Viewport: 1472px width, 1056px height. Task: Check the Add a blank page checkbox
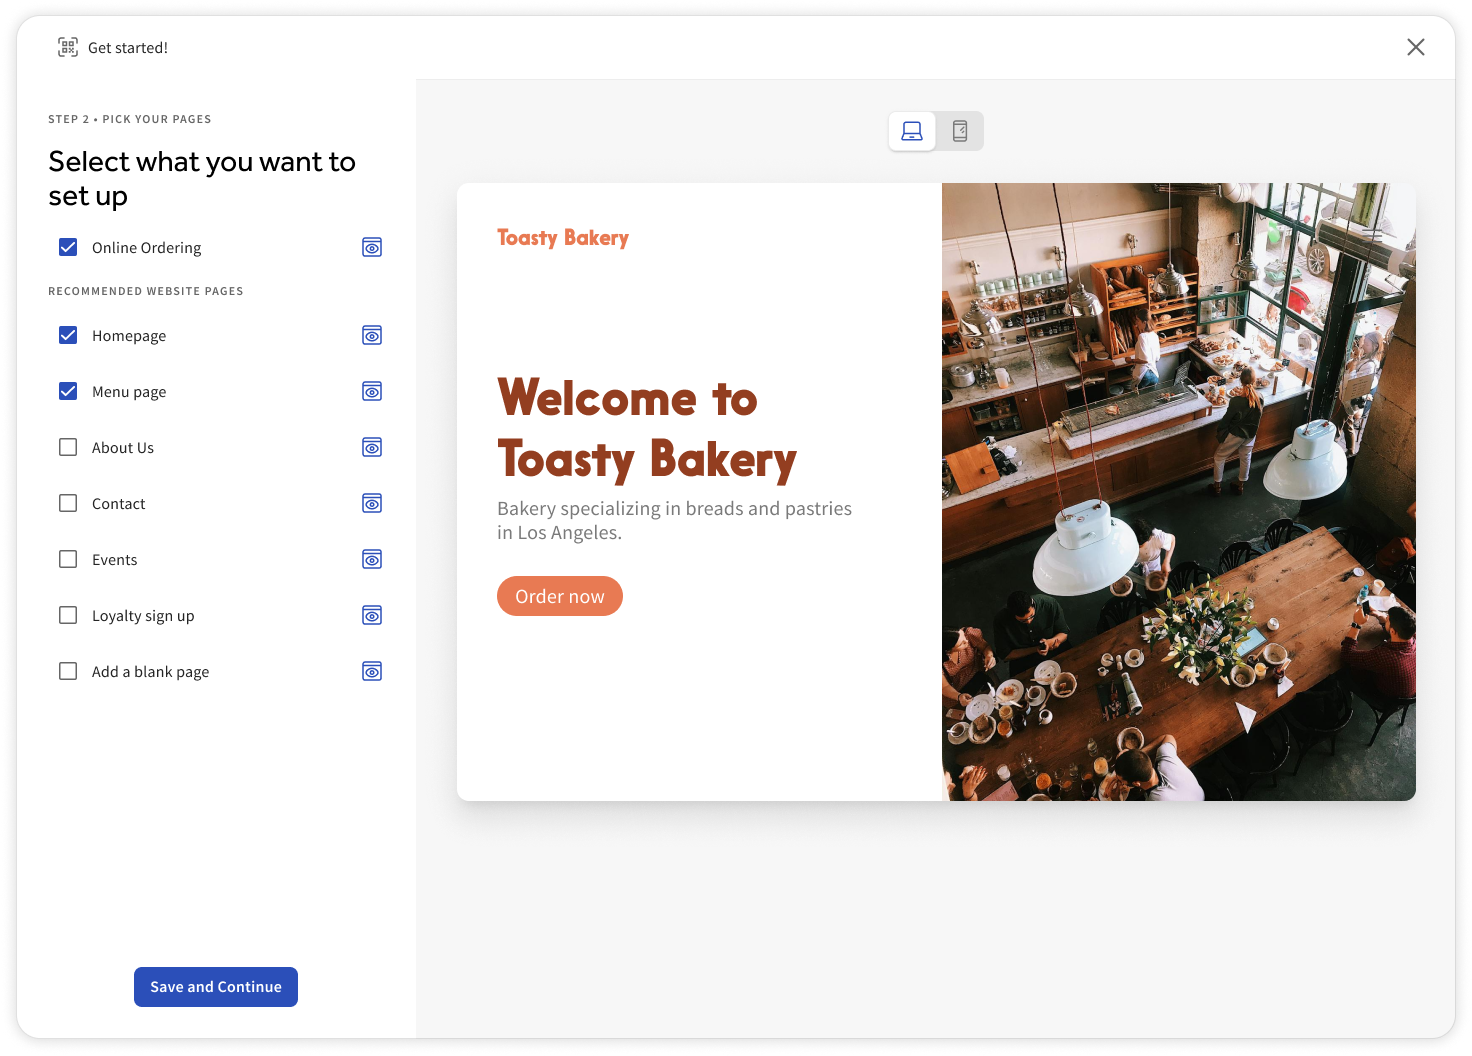pos(68,671)
